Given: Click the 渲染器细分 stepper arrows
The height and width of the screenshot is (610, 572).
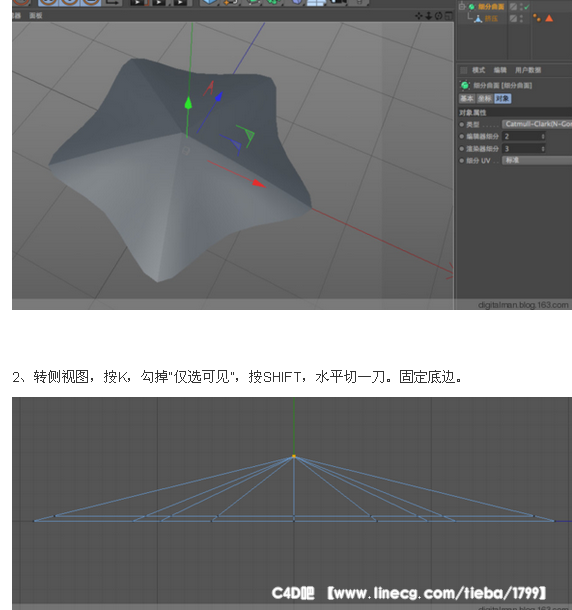Looking at the screenshot, I should [543, 149].
